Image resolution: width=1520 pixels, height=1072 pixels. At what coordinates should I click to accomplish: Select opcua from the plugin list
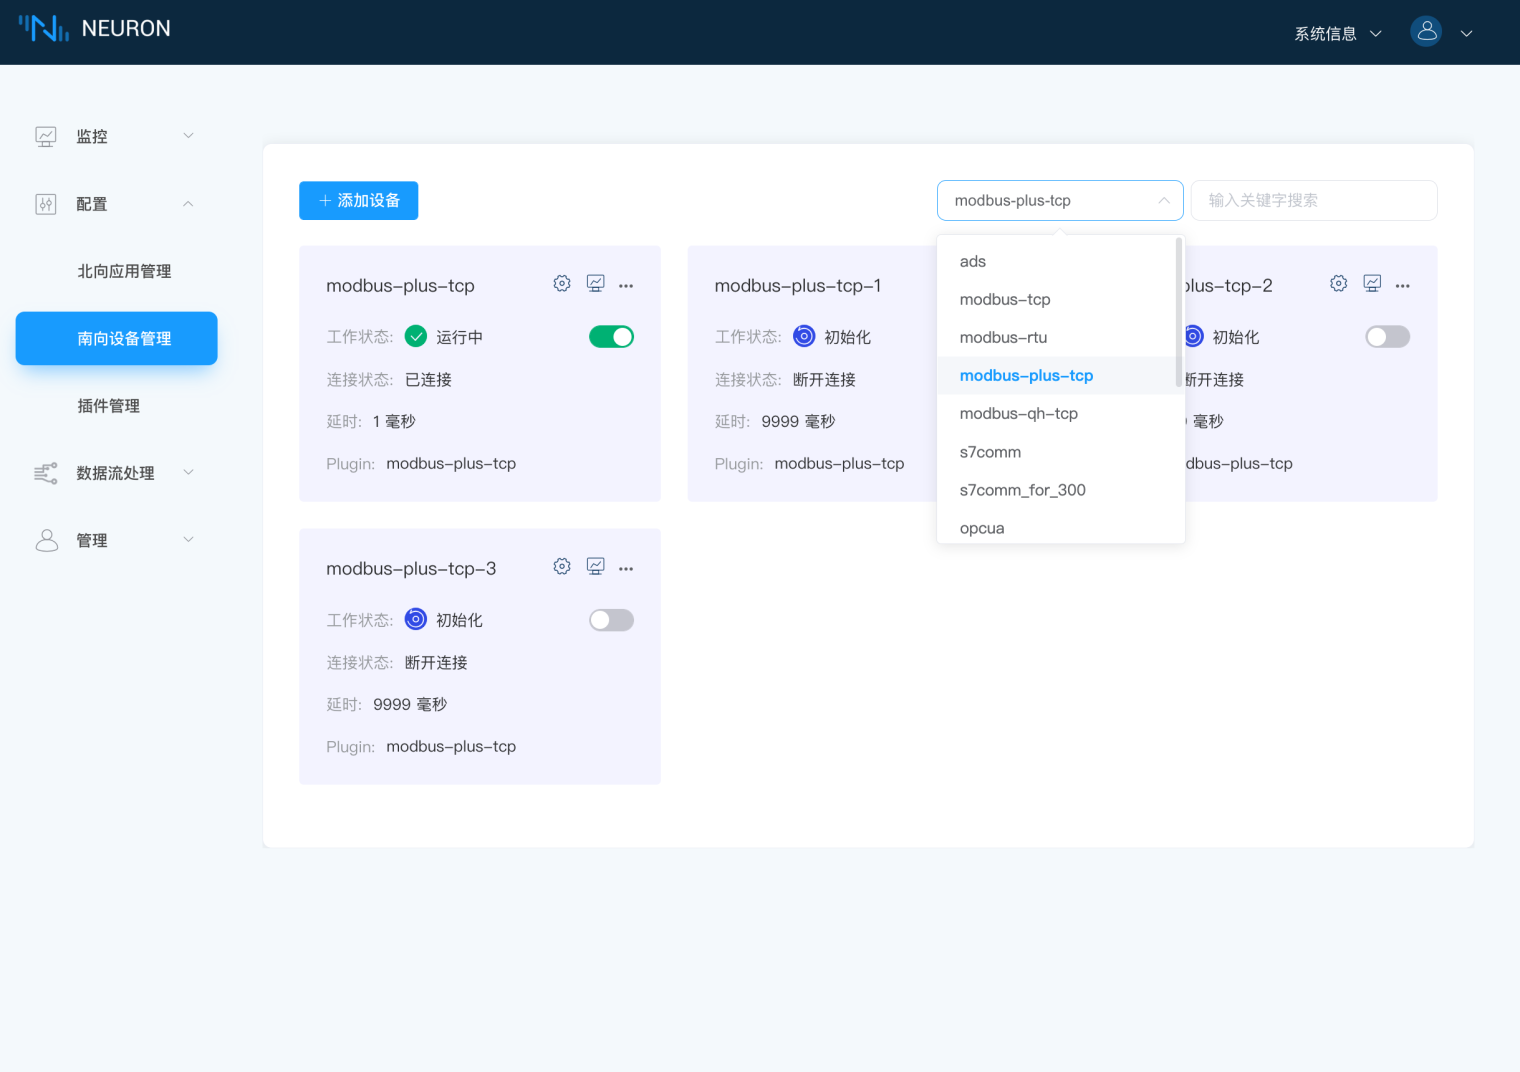(x=1057, y=528)
